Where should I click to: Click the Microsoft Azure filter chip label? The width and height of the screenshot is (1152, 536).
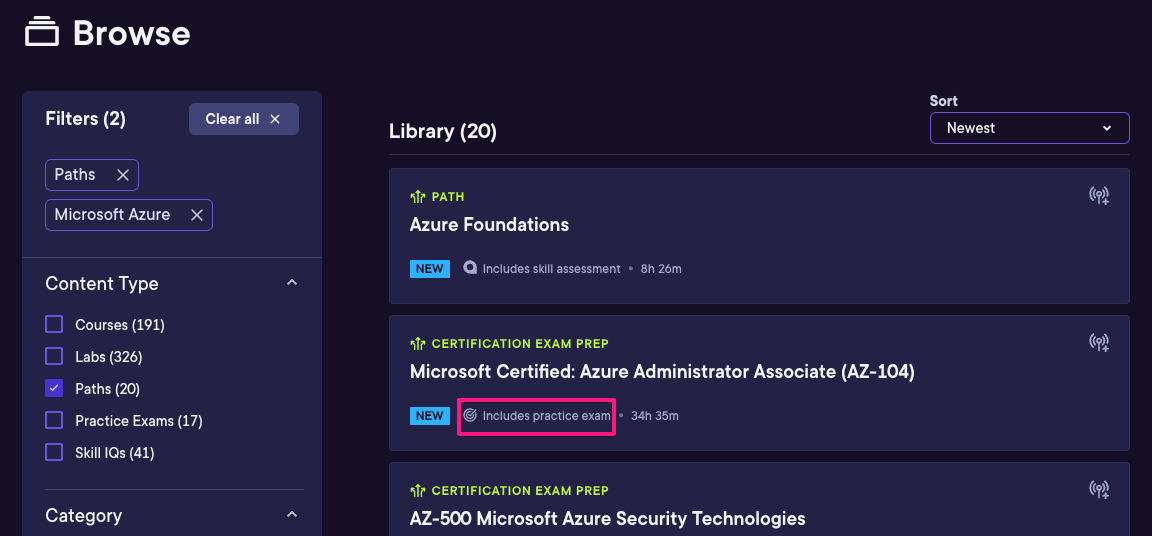point(112,215)
